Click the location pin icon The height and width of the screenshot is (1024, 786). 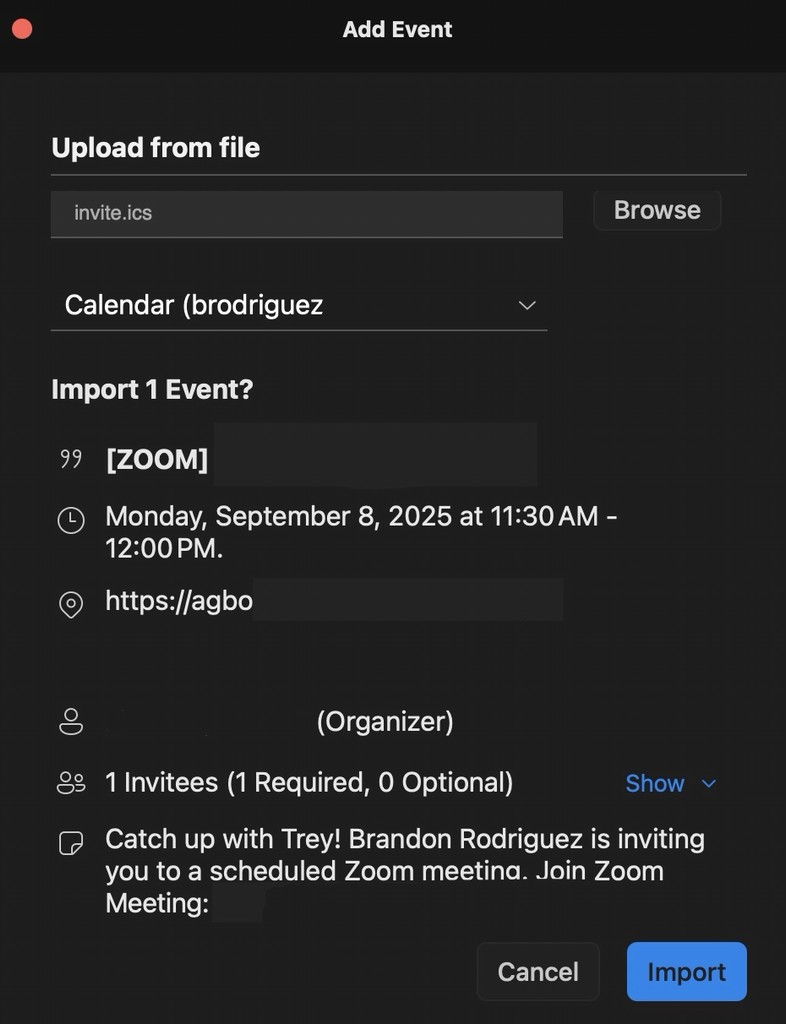[x=71, y=604]
